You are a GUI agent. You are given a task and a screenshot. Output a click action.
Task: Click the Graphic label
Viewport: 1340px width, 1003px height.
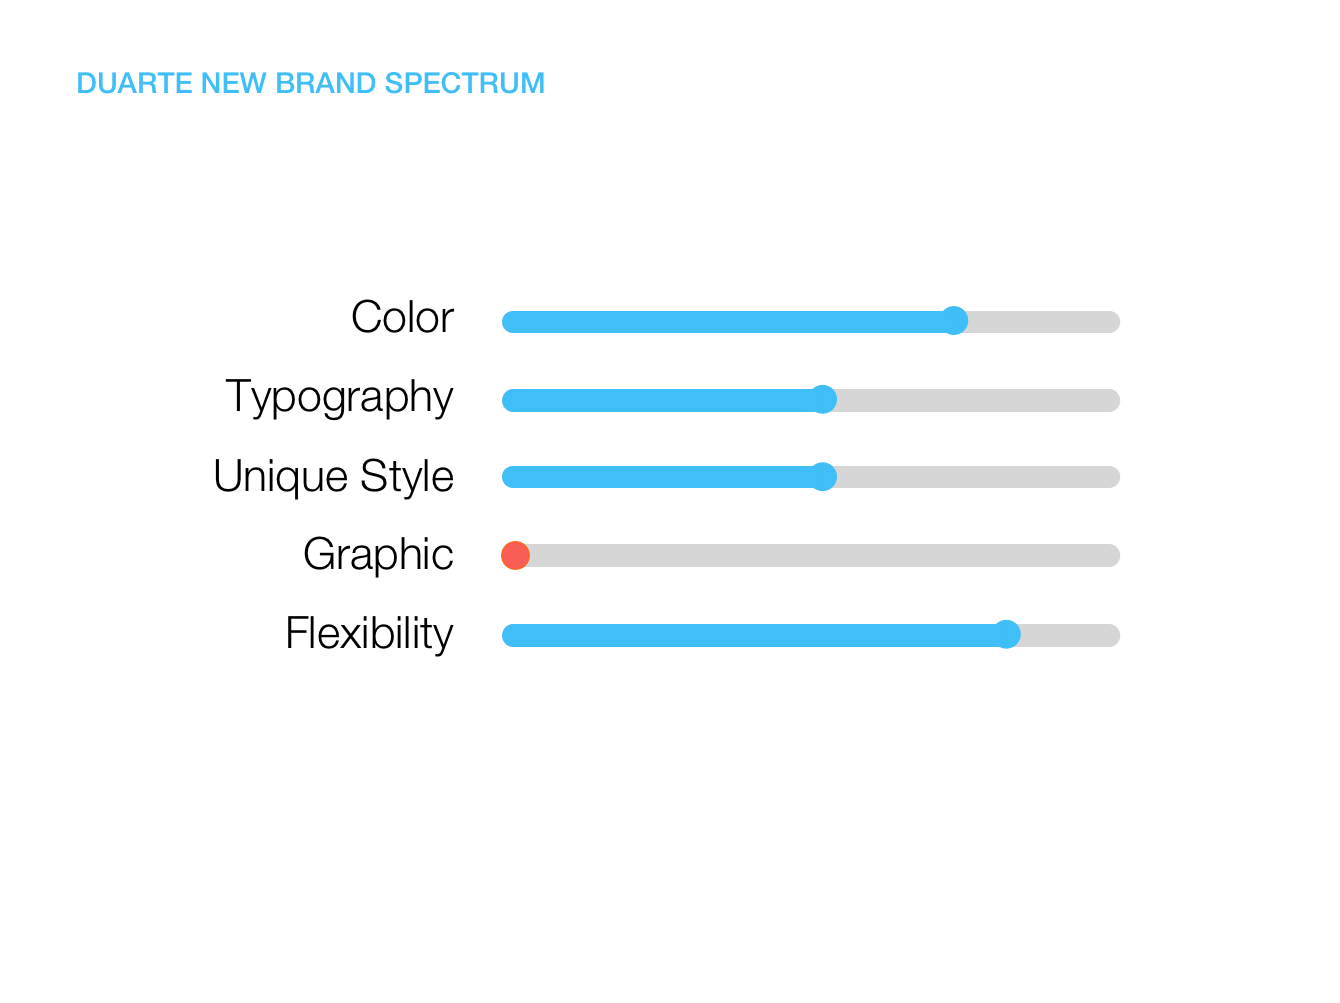pos(378,556)
